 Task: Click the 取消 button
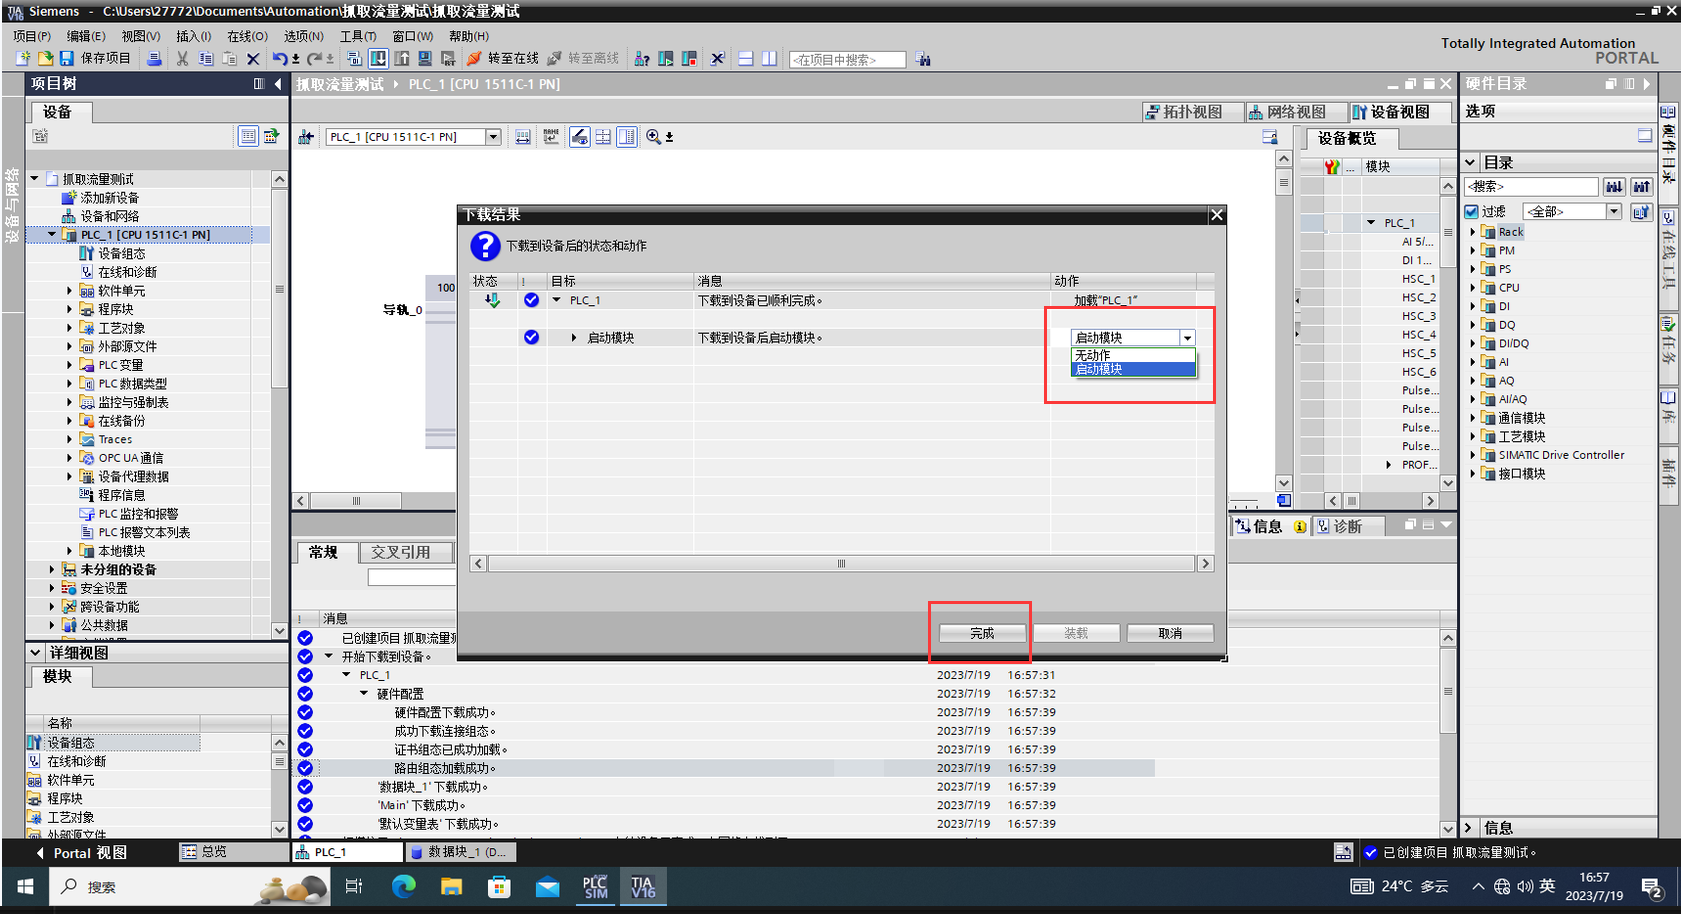pos(1170,633)
